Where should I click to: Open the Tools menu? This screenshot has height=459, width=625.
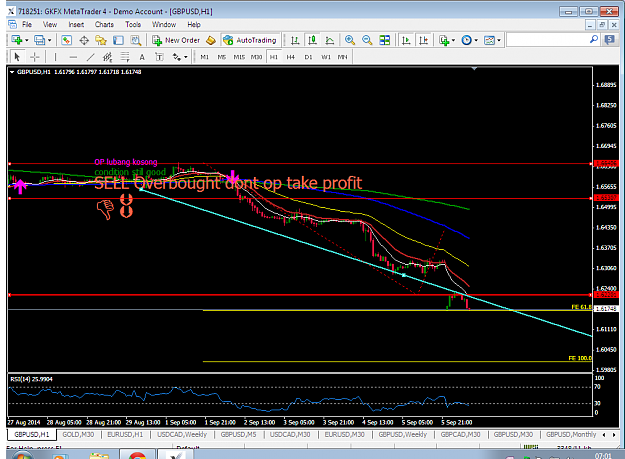point(133,24)
